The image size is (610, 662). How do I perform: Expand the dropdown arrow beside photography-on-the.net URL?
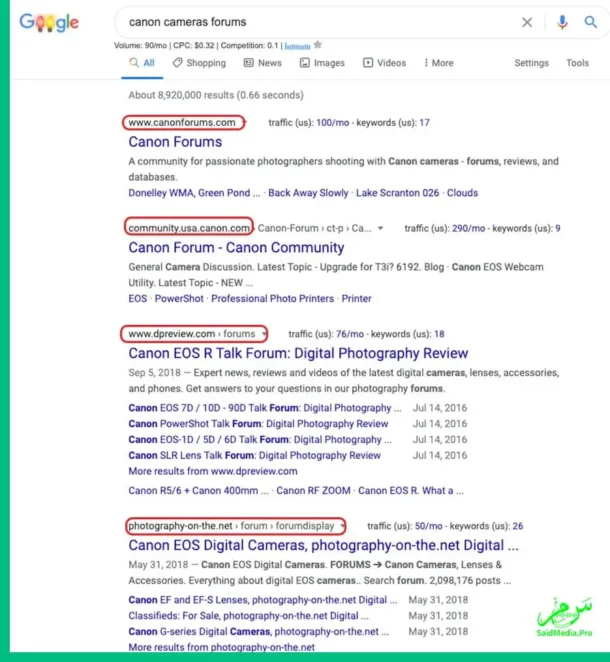pos(343,525)
